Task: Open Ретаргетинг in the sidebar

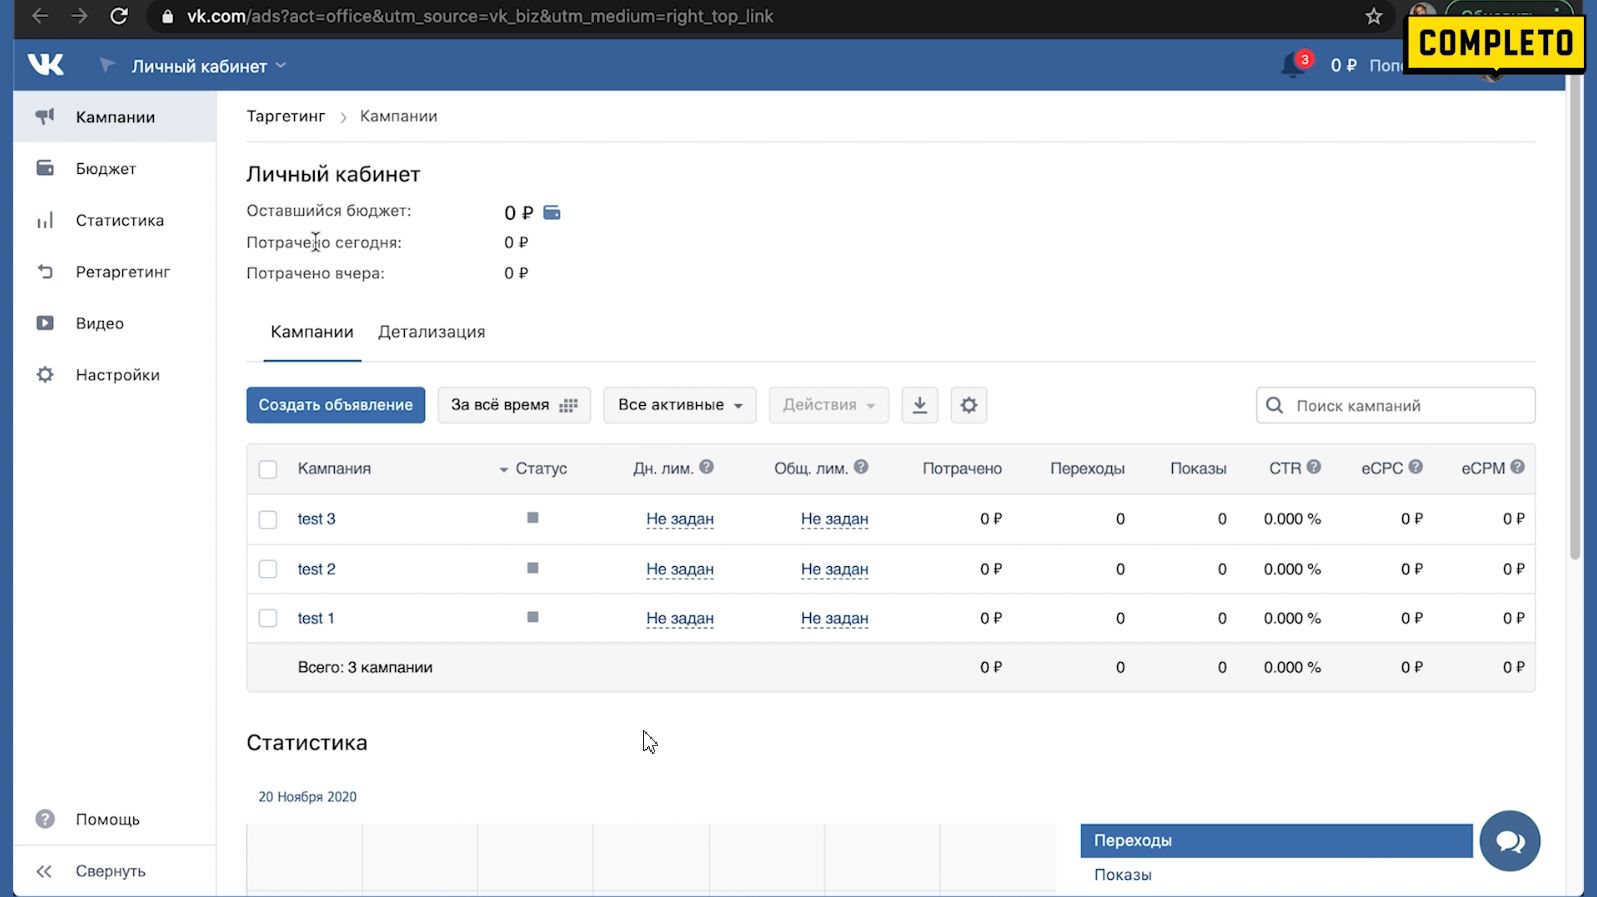Action: [115, 272]
